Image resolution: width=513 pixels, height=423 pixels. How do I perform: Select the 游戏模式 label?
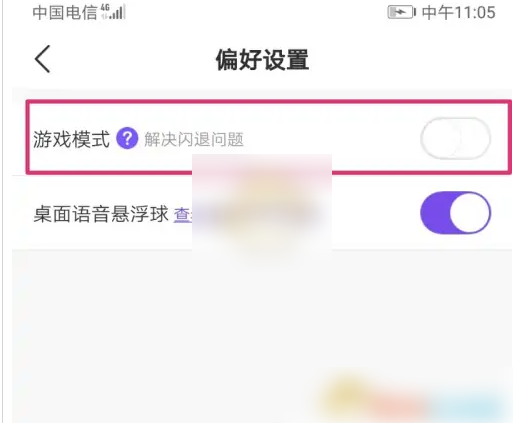point(71,139)
